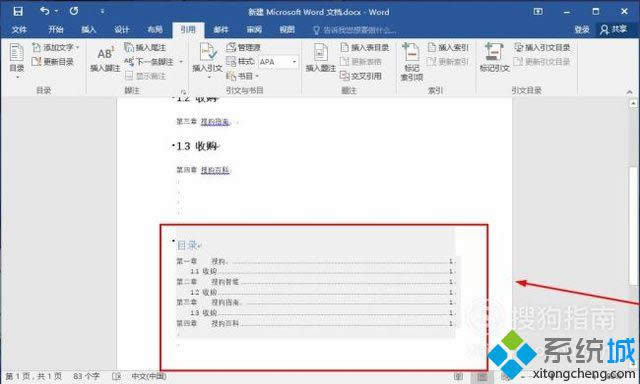
Task: Click the 插入引文 icon
Action: coord(207,60)
